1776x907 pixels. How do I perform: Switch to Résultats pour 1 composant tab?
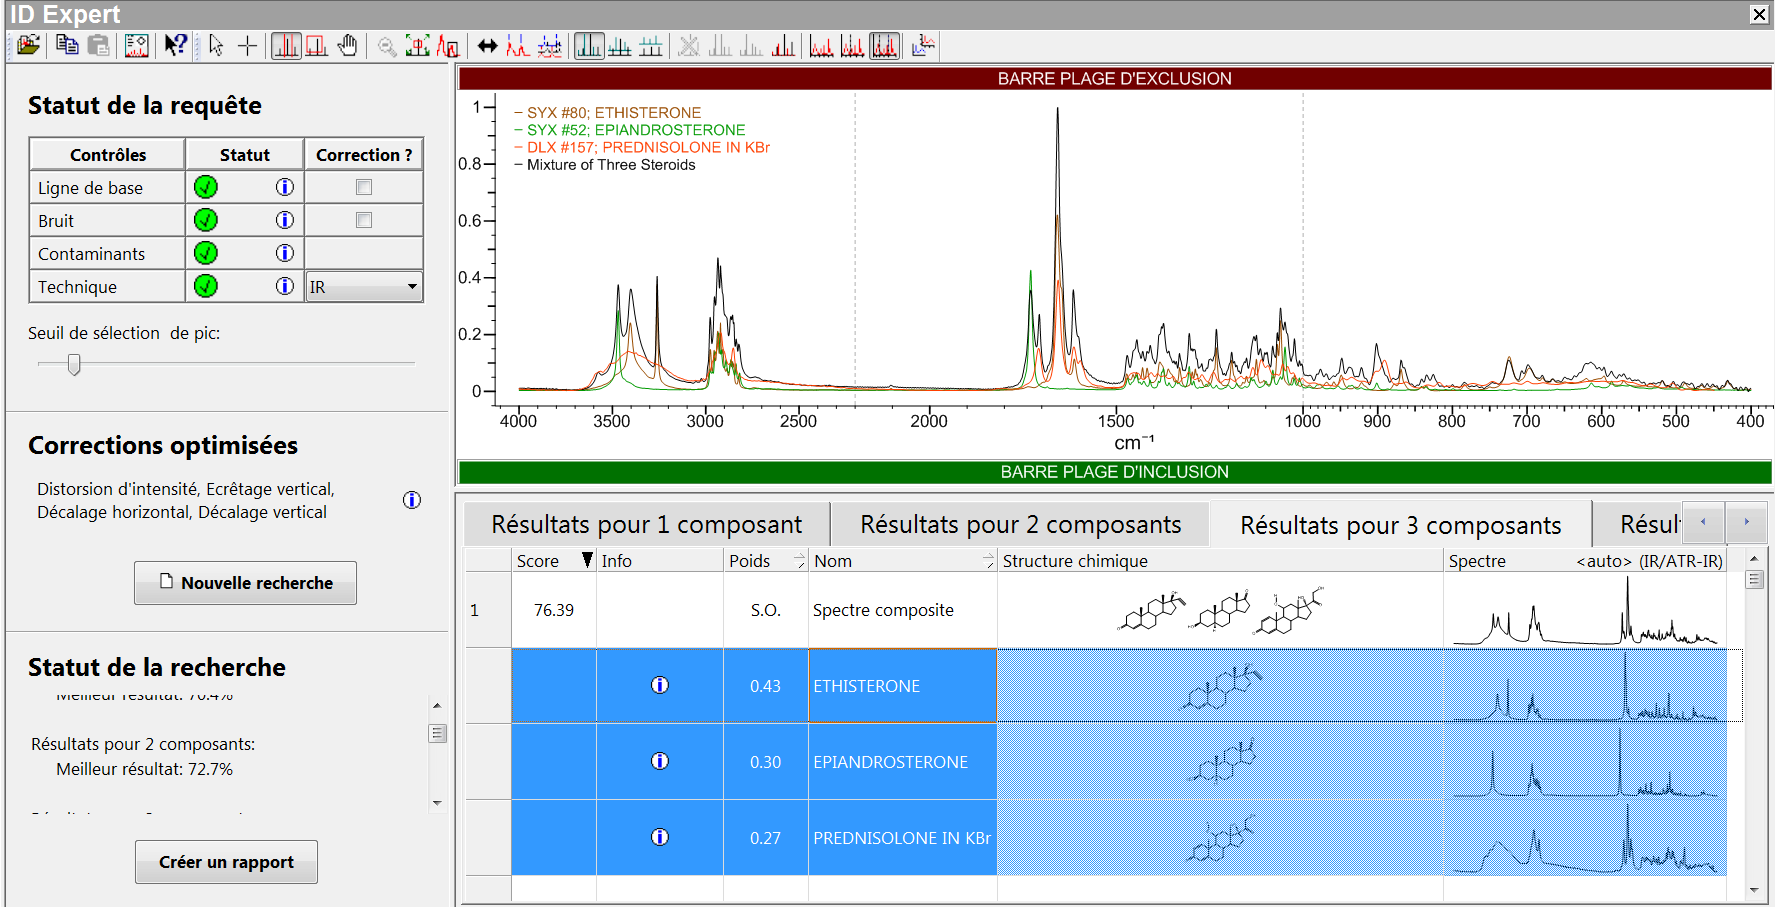click(646, 525)
